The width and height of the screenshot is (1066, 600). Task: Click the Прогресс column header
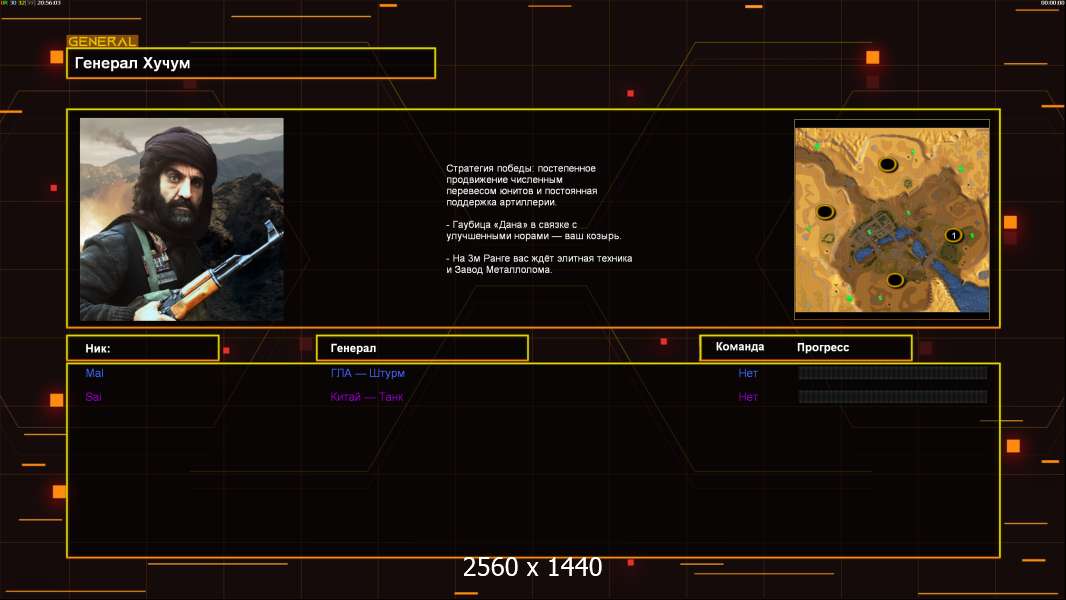pos(823,348)
